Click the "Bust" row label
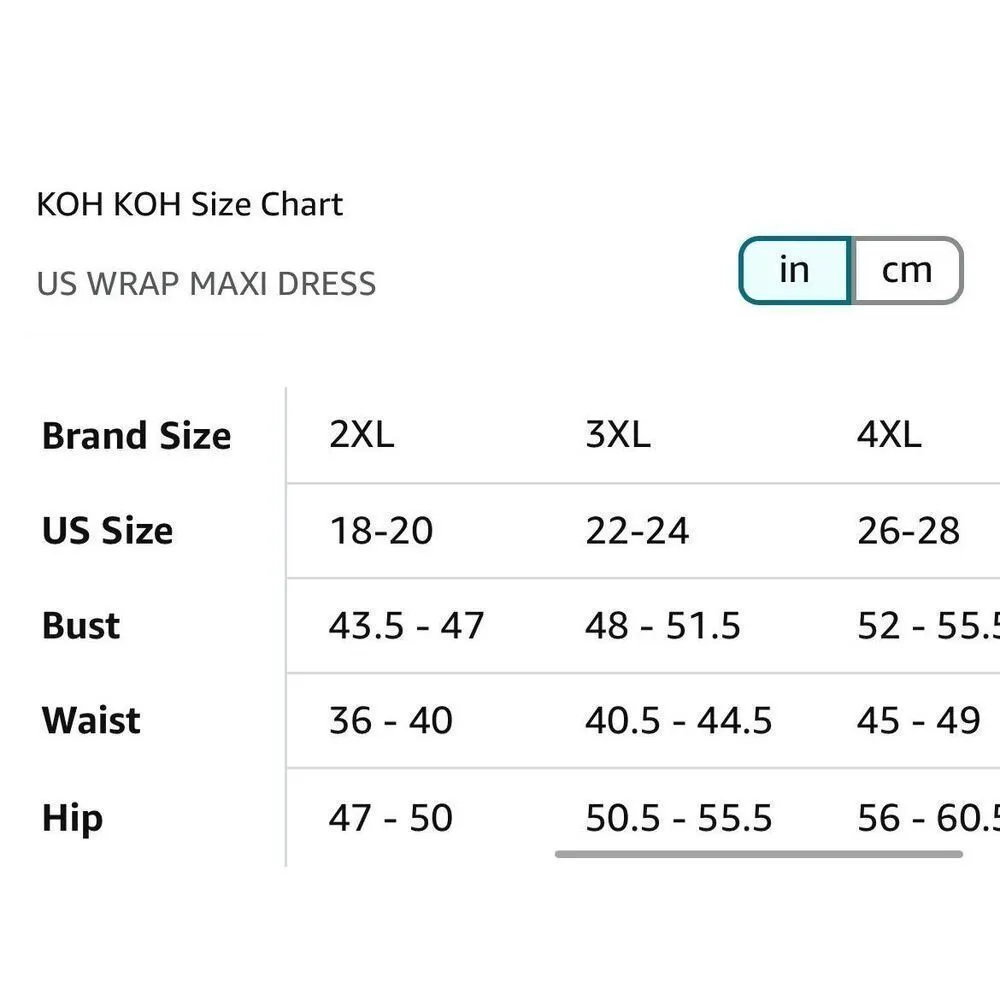The height and width of the screenshot is (1000, 1000). click(x=81, y=626)
